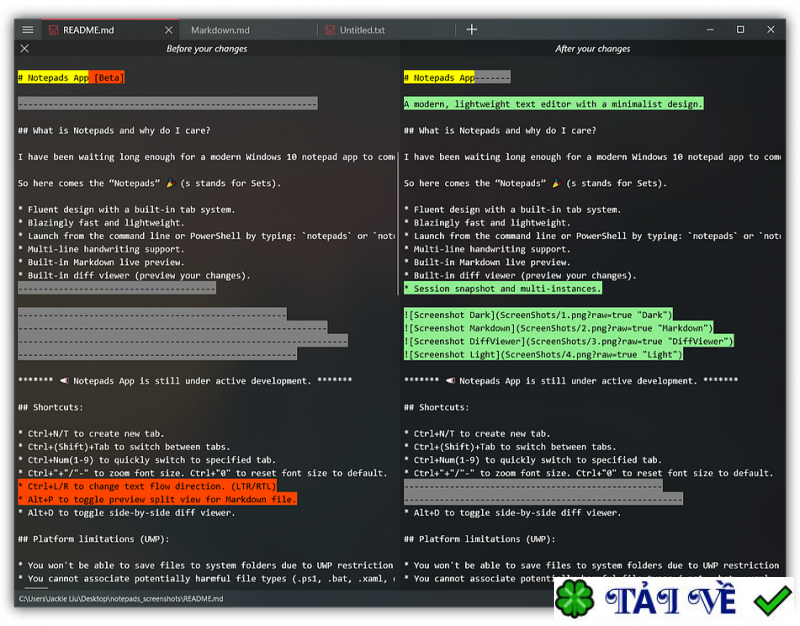Maximize the Notepads window
The height and width of the screenshot is (626, 800).
pos(740,30)
